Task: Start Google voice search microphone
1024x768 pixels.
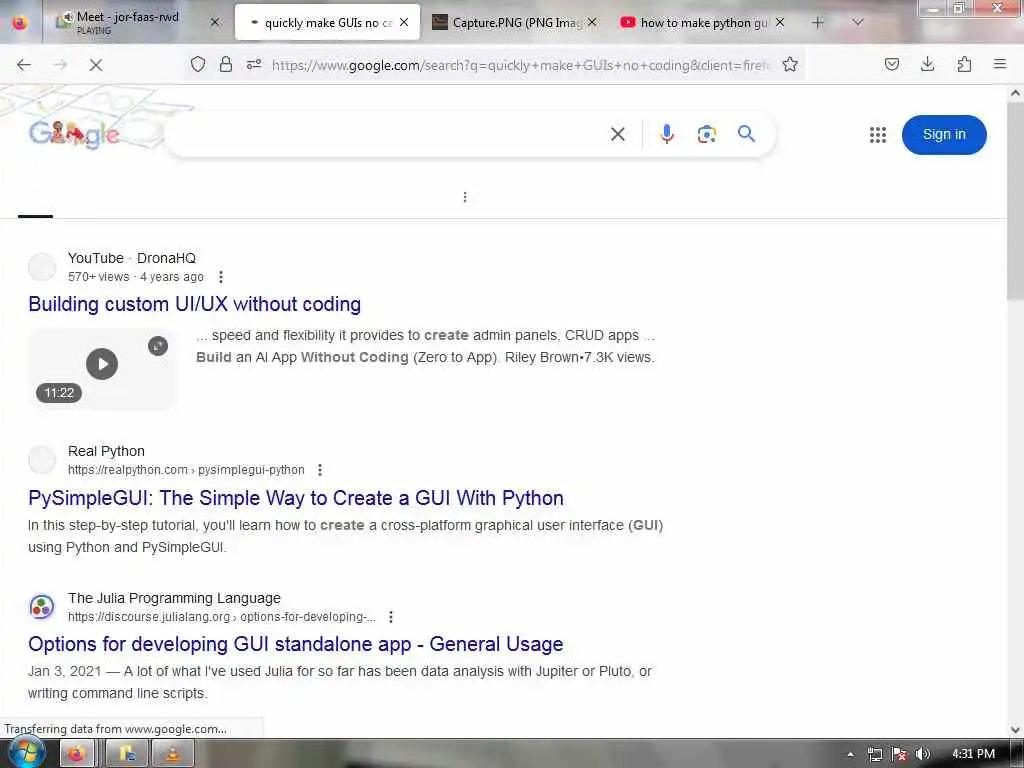Action: coord(667,135)
